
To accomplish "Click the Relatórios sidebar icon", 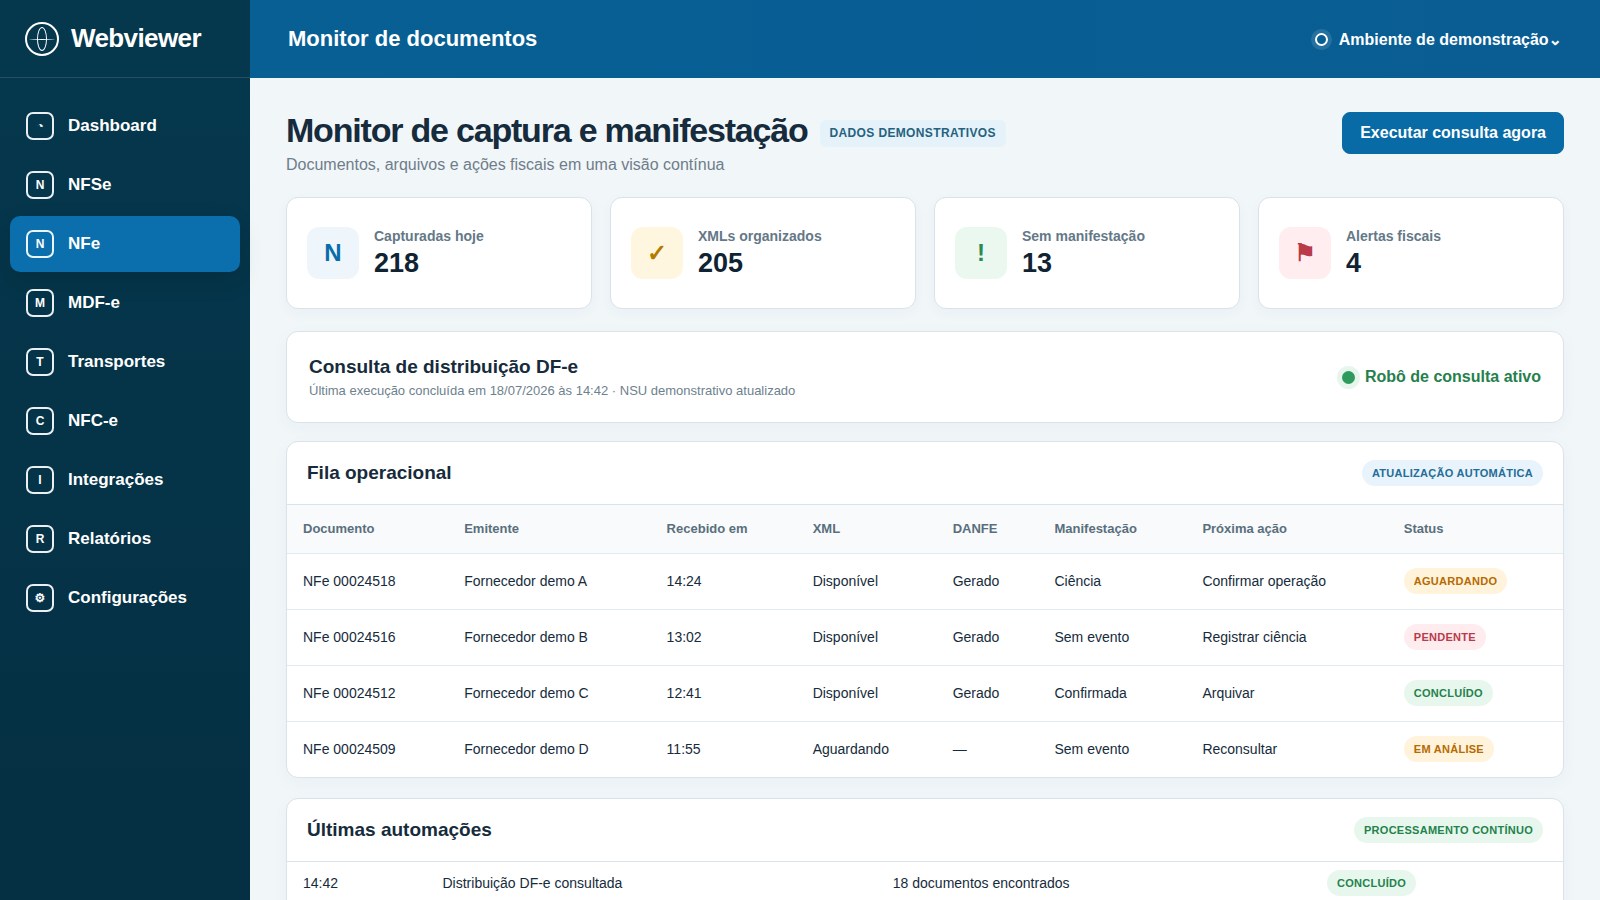I will (x=40, y=539).
